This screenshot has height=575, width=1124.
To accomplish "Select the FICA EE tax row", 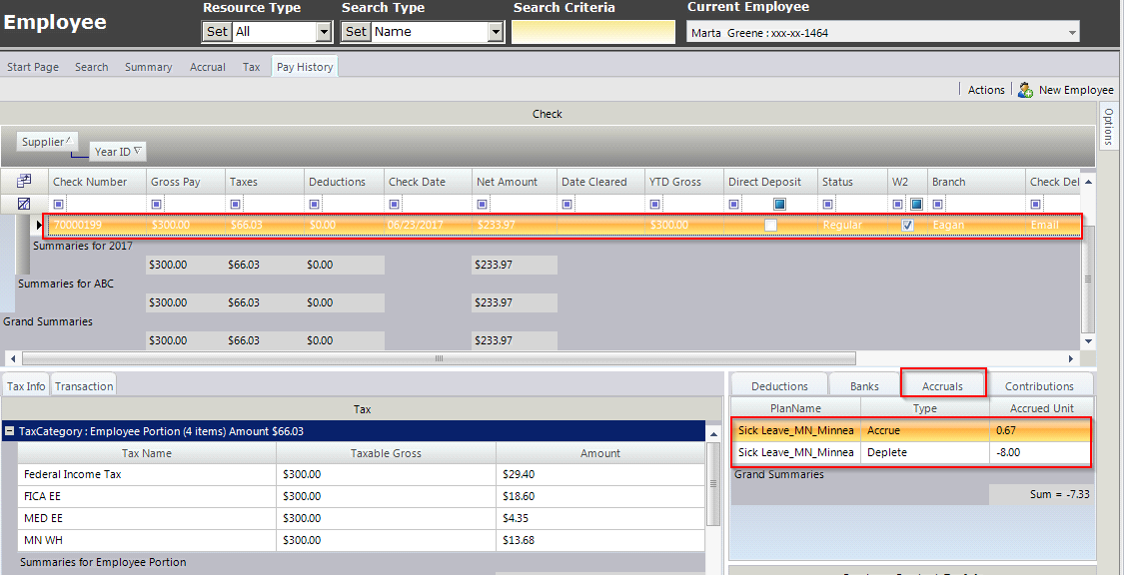I will tap(361, 495).
